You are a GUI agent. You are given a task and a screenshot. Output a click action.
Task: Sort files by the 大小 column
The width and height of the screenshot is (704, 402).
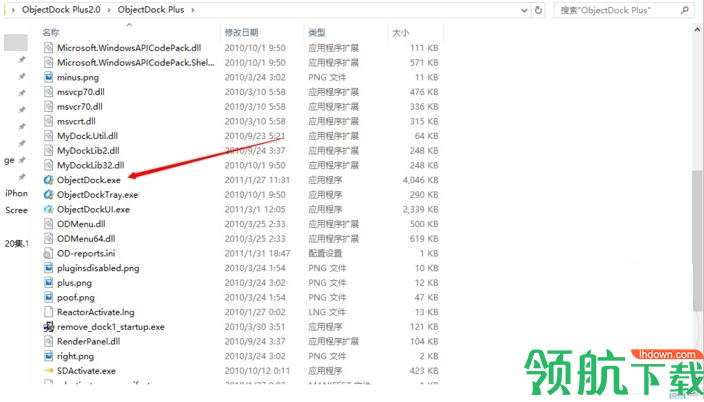400,32
